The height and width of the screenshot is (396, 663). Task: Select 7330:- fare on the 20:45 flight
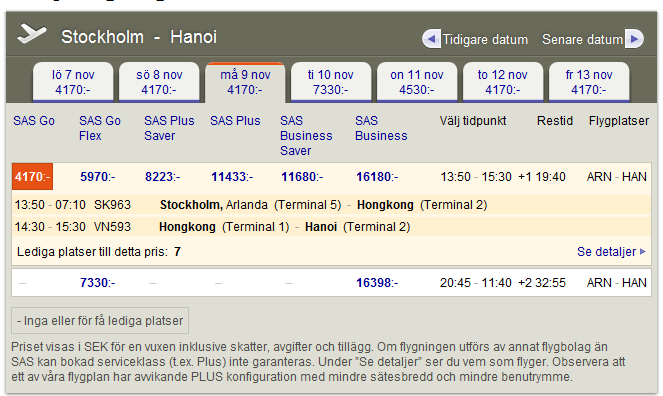[98, 282]
